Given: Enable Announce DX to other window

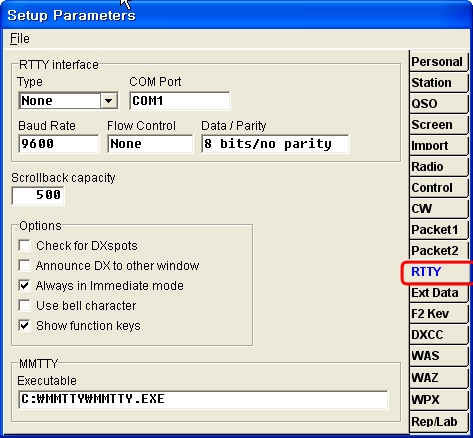Looking at the screenshot, I should (25, 266).
